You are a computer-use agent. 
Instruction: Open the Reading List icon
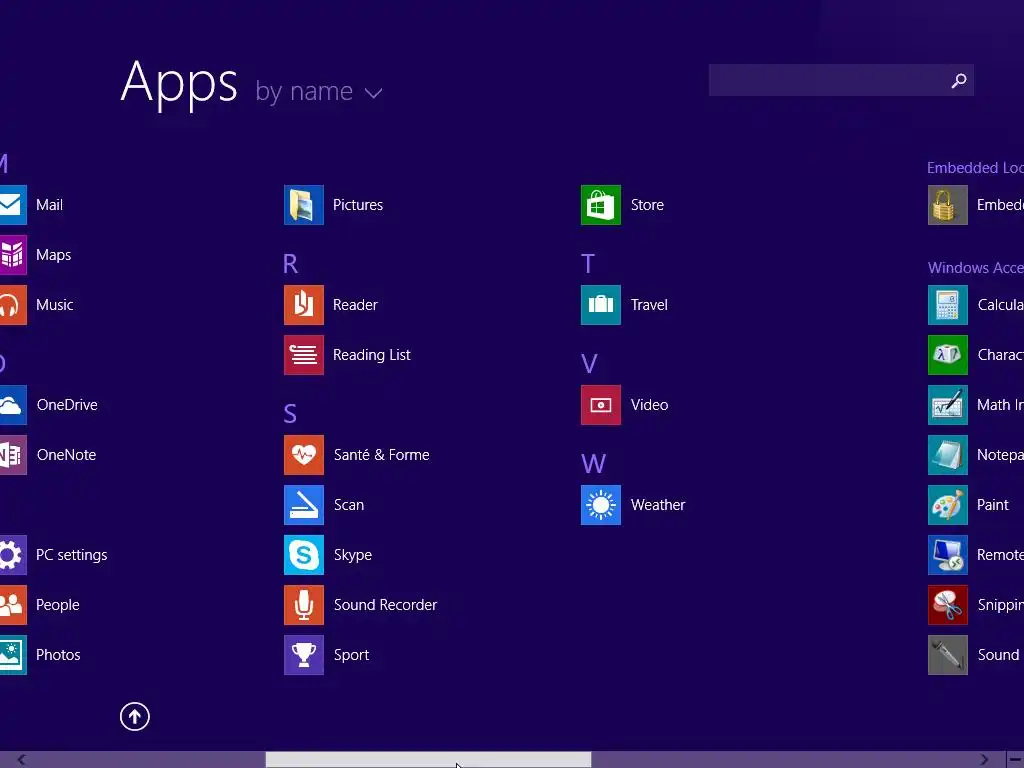click(304, 355)
